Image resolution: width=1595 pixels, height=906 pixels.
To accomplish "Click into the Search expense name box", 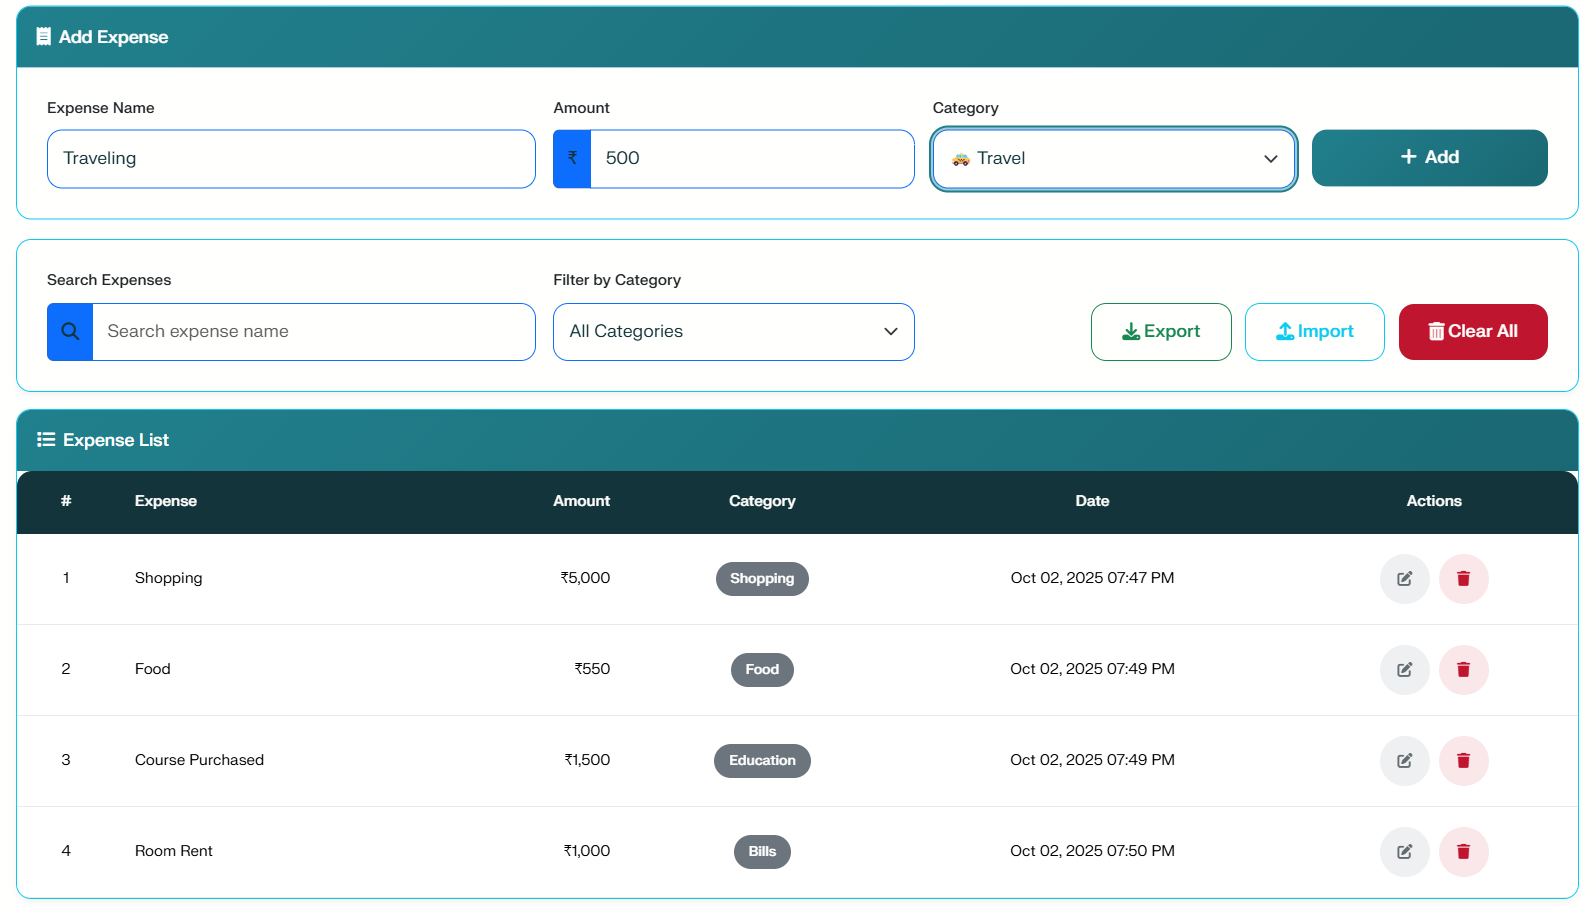I will 313,332.
